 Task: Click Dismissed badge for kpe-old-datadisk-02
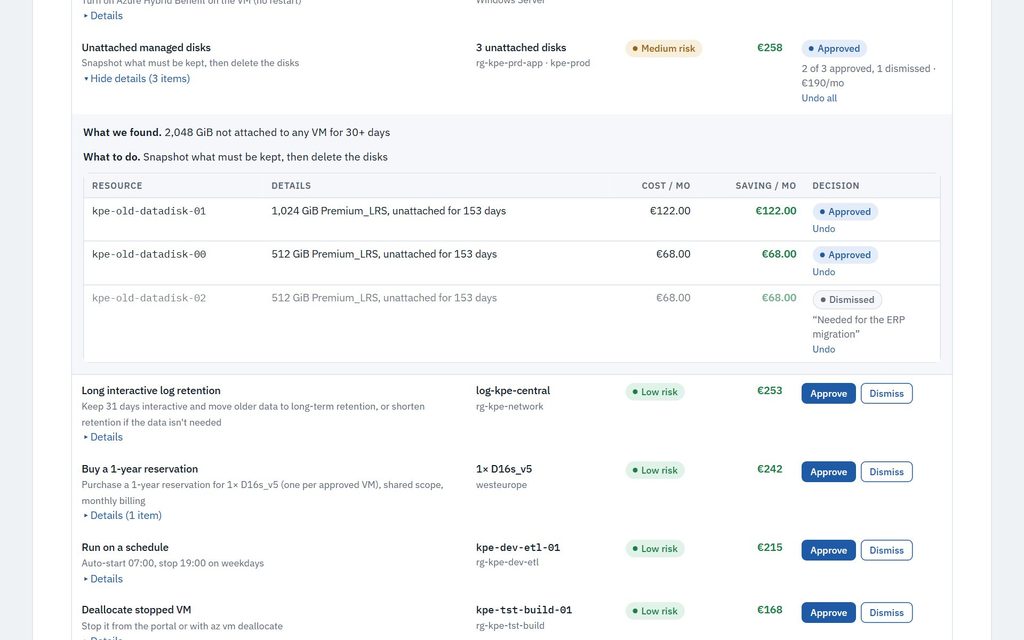[847, 300]
